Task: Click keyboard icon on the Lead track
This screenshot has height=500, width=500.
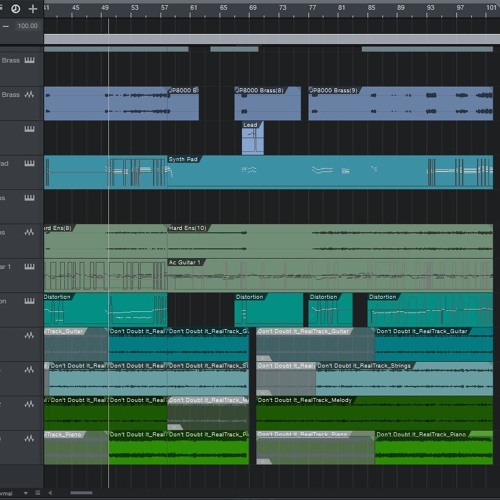Action: click(29, 129)
